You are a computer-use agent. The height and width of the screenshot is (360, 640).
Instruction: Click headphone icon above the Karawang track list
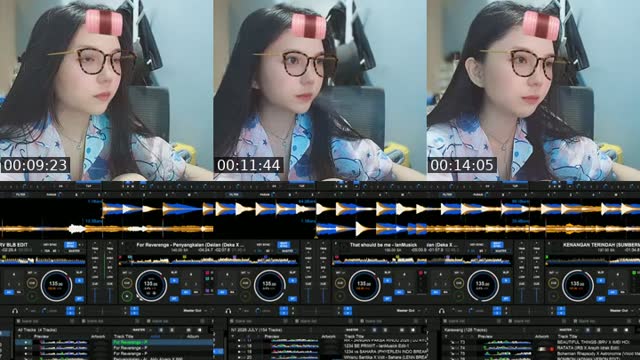coord(442,311)
